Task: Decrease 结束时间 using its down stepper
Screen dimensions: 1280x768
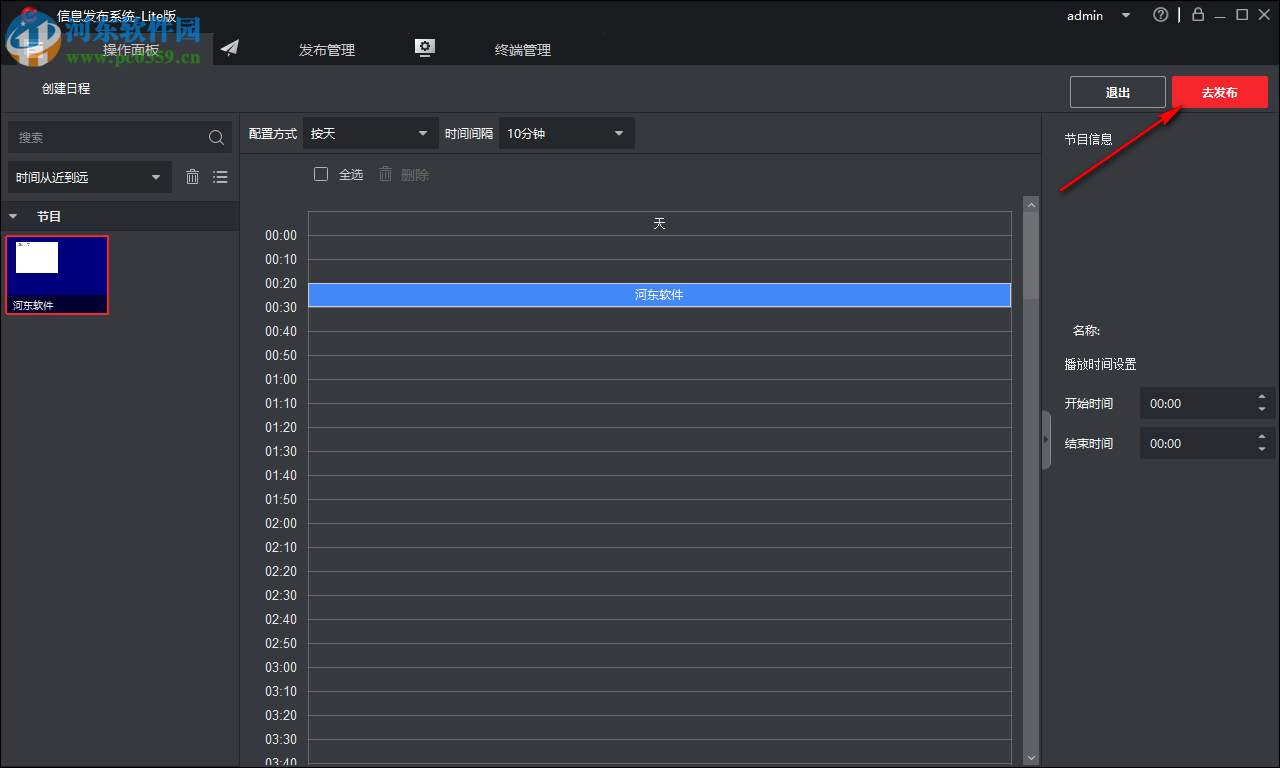Action: (1262, 449)
